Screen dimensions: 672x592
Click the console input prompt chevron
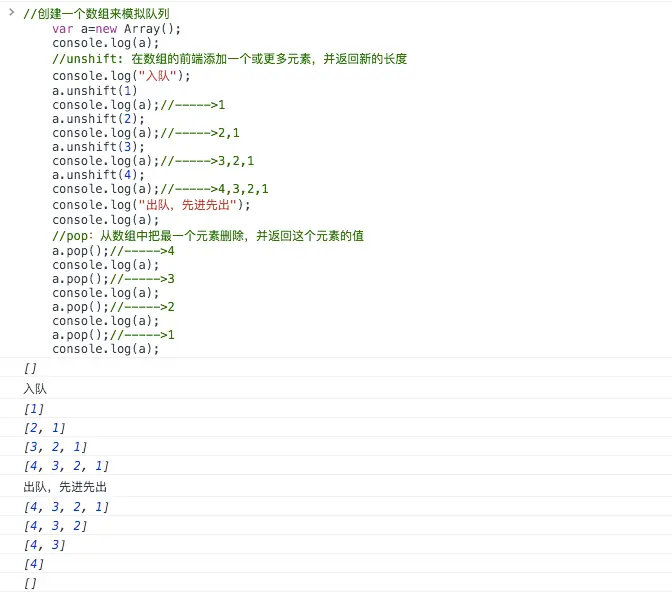click(12, 12)
